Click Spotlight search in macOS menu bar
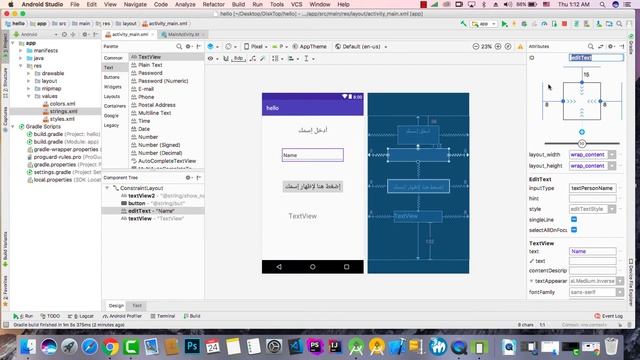640x360 pixels. [x=602, y=4]
